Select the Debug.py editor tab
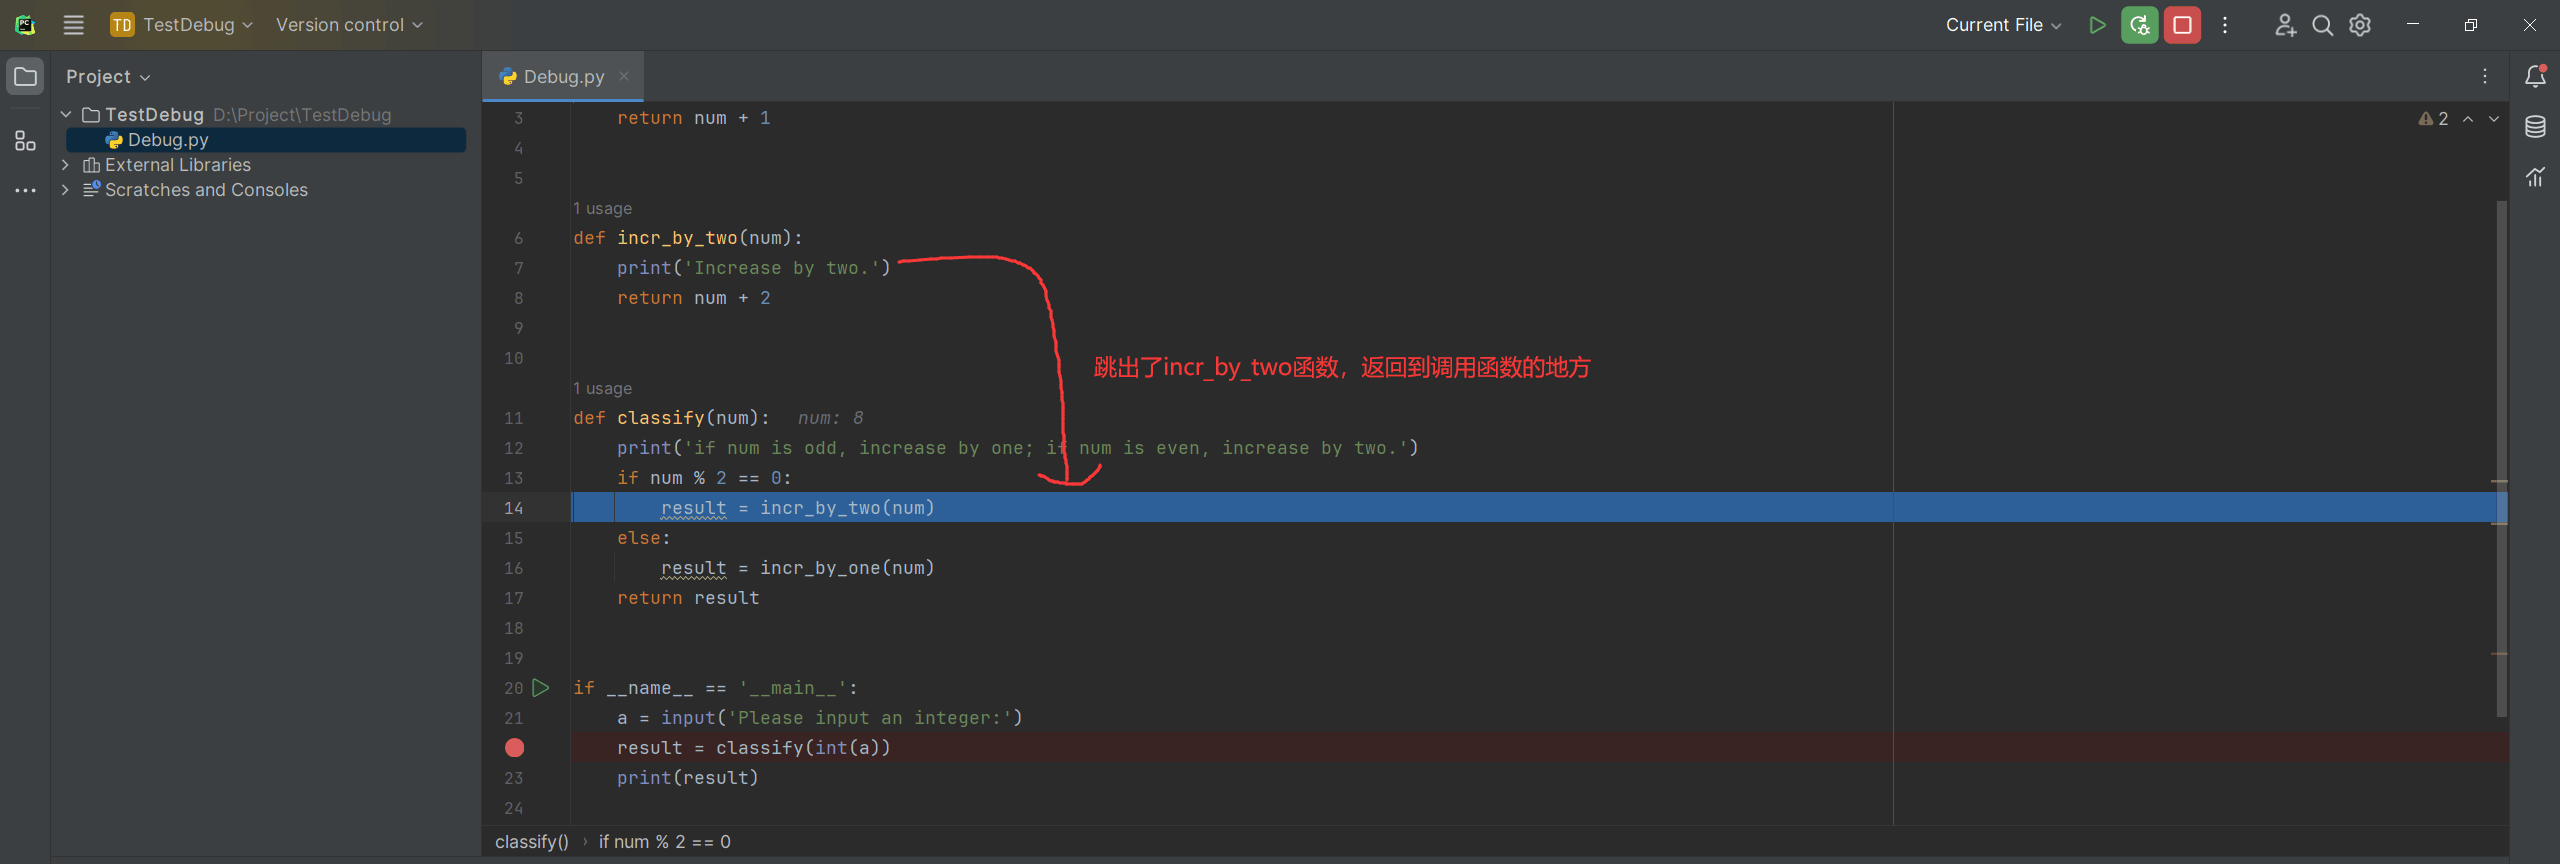2560x864 pixels. pyautogui.click(x=563, y=77)
